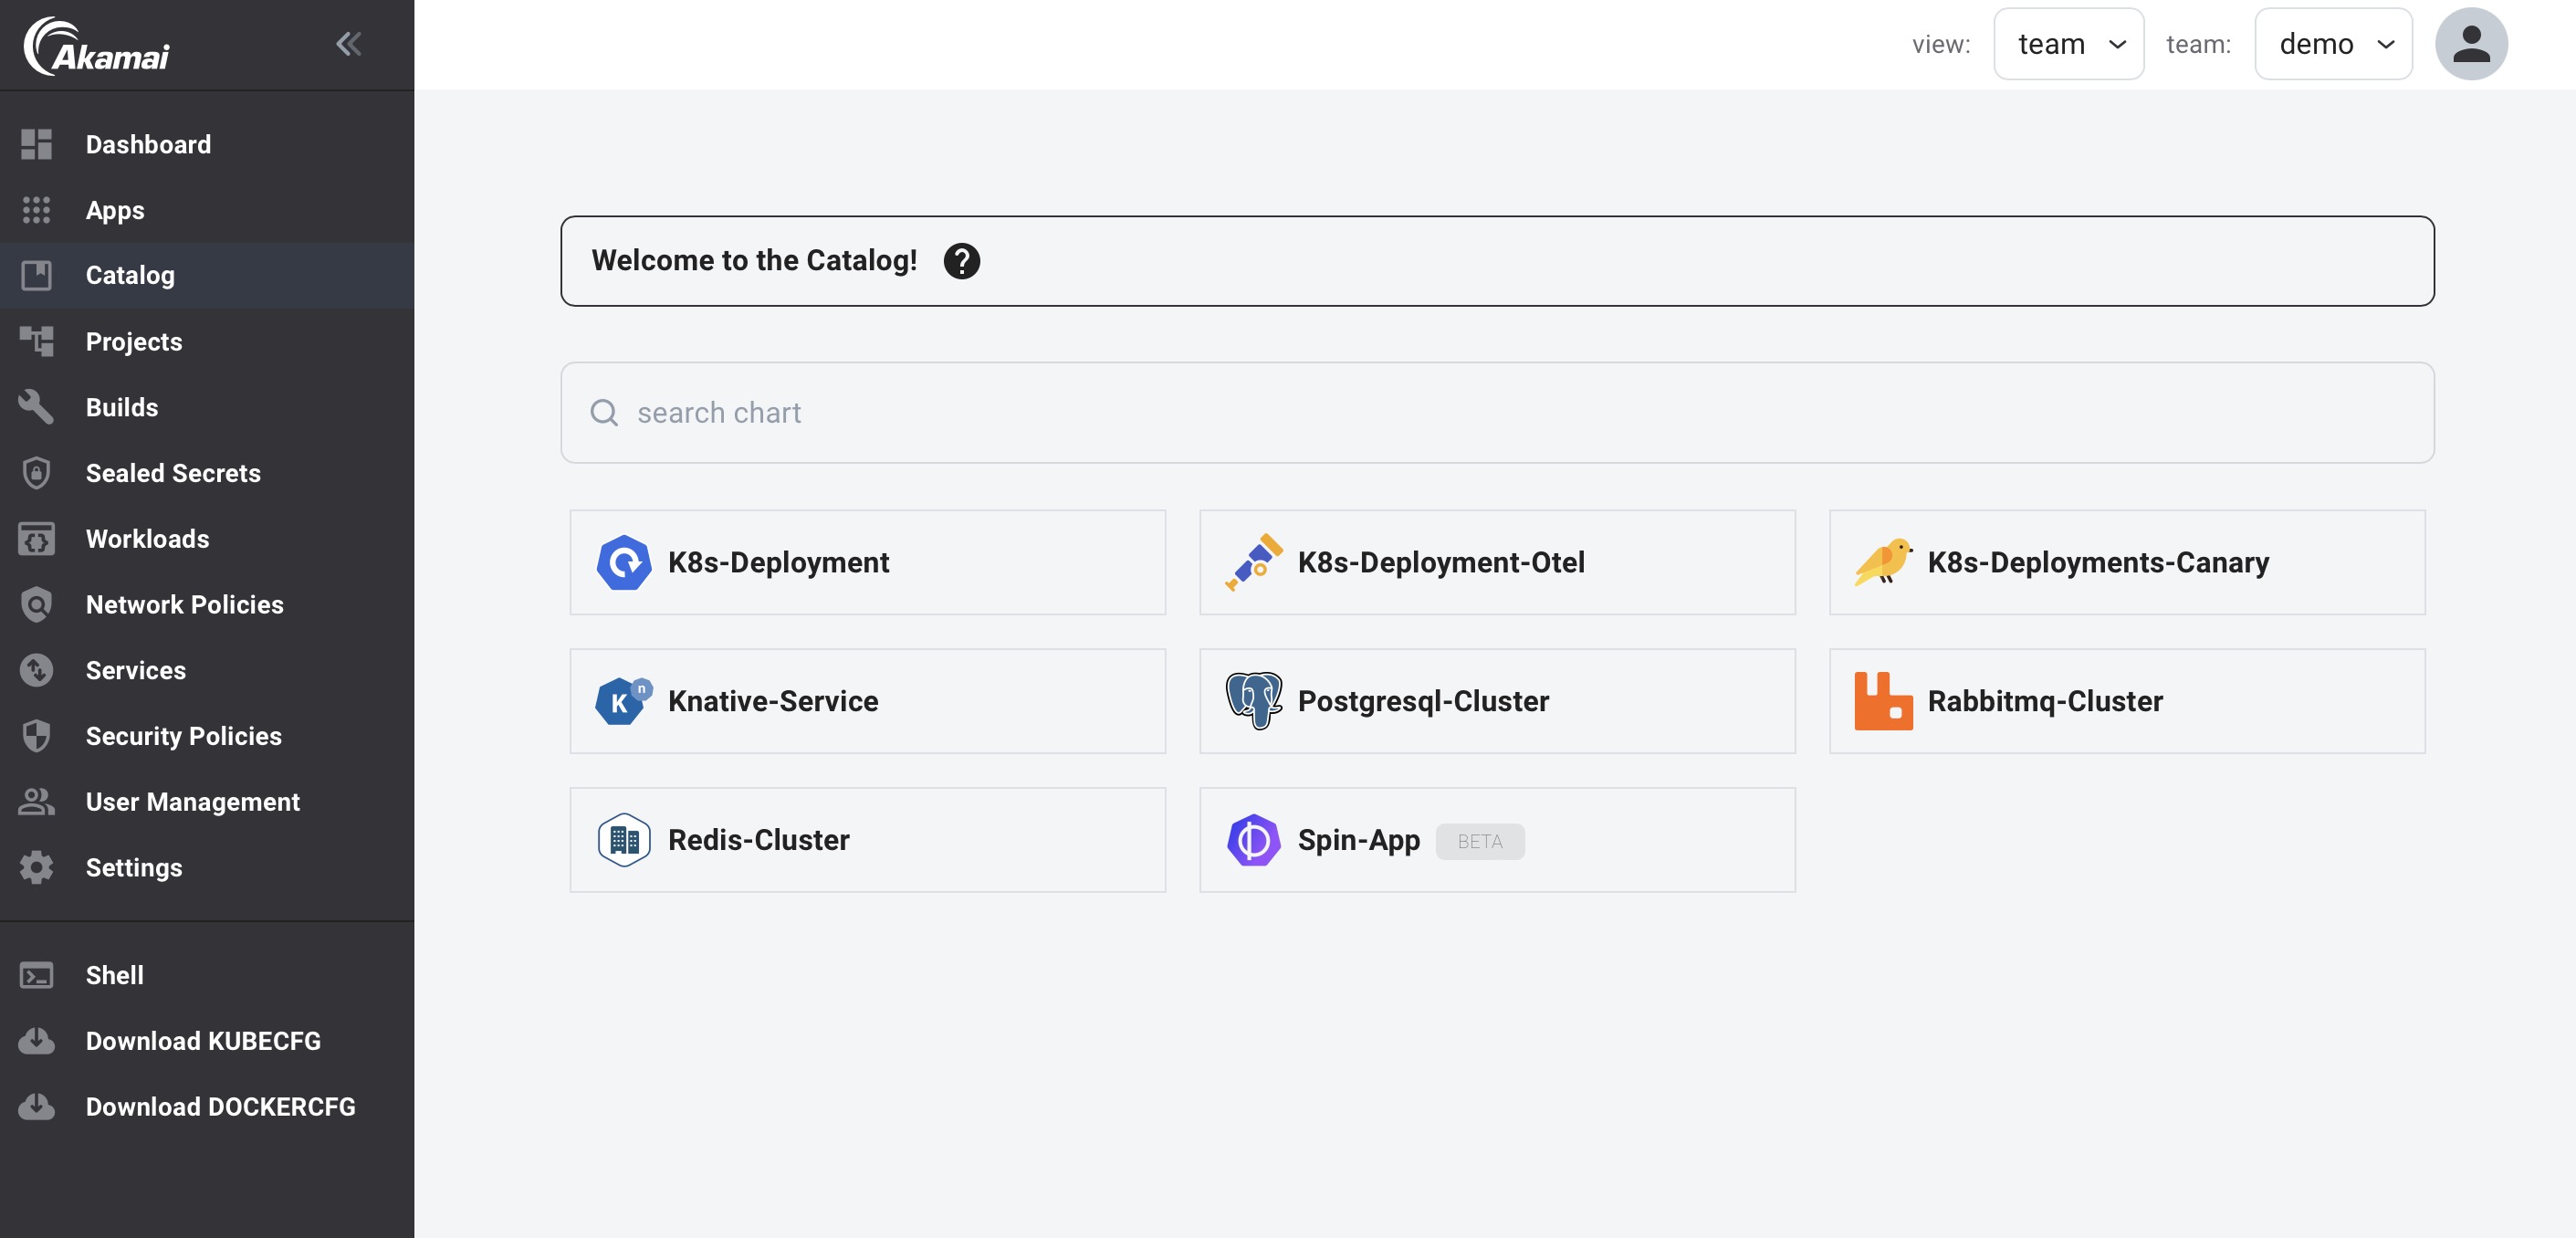The image size is (2576, 1238).
Task: Click the Spin-App purple icon
Action: click(1253, 840)
